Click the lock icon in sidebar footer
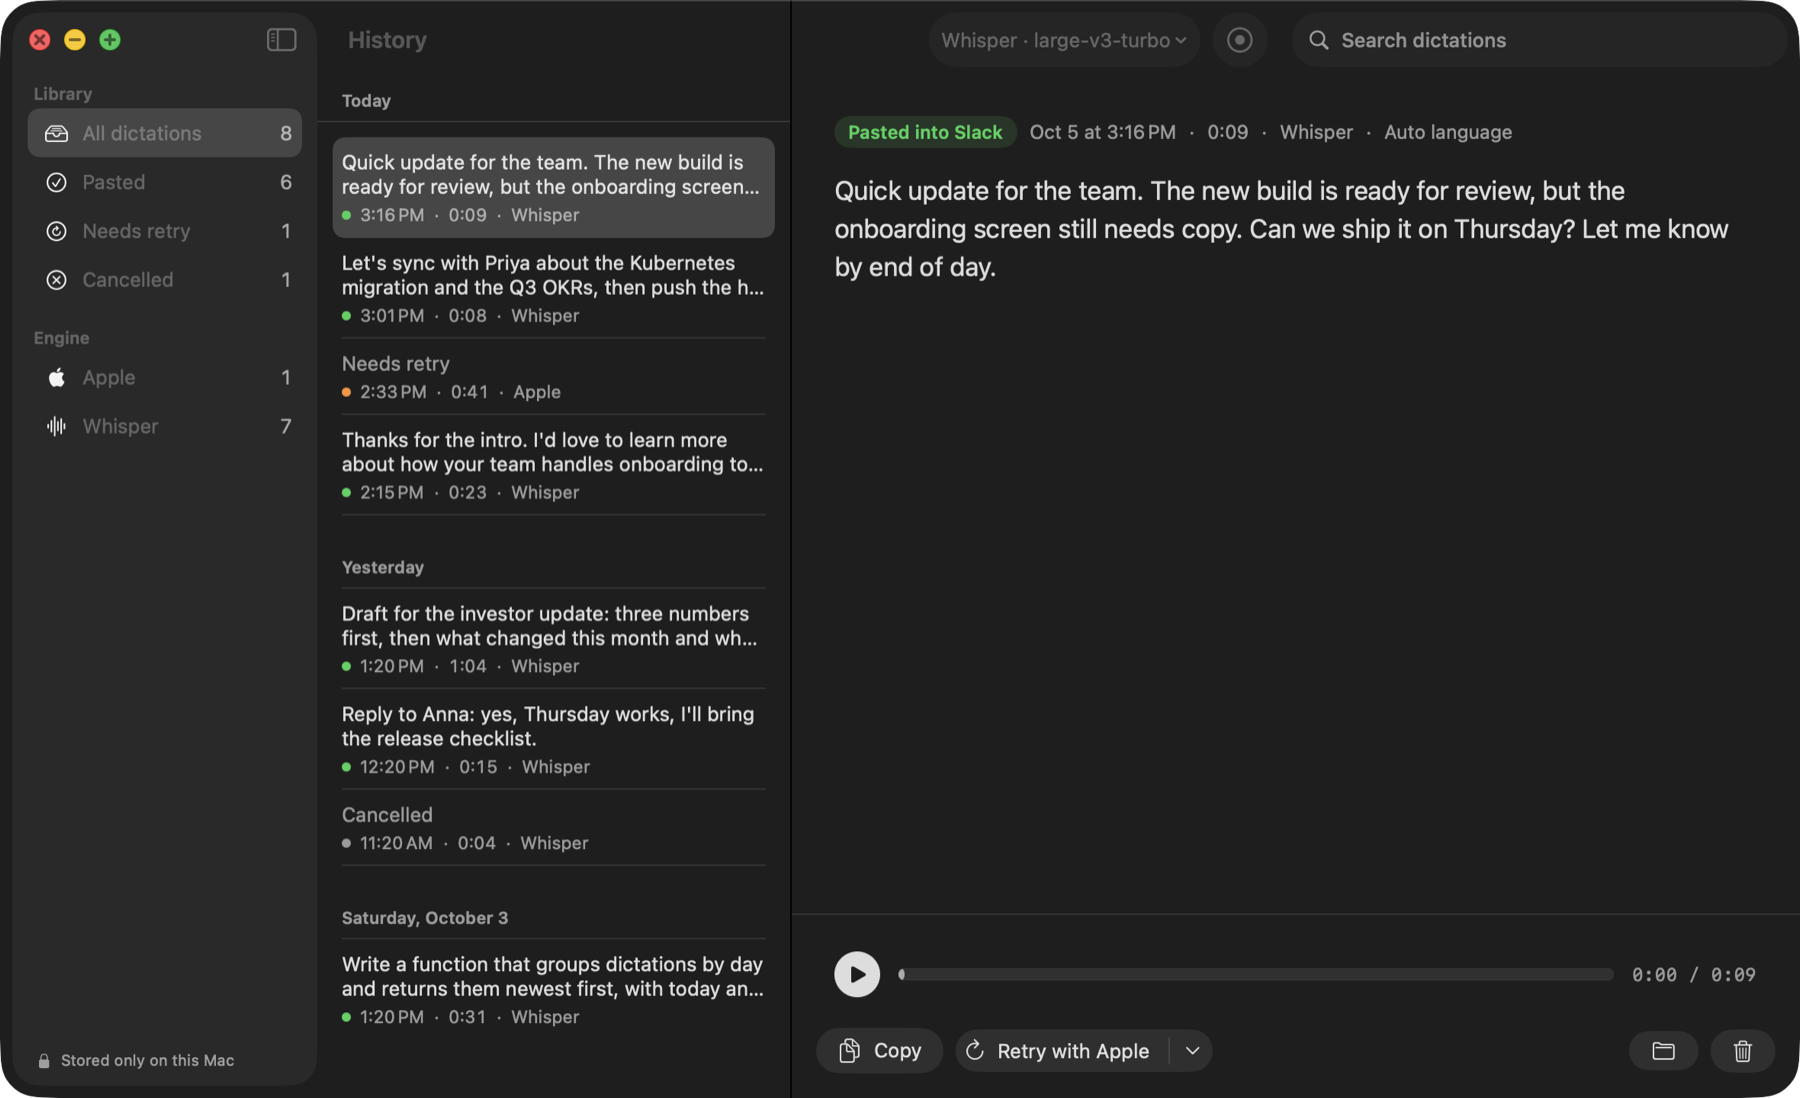The height and width of the screenshot is (1098, 1800). point(44,1061)
